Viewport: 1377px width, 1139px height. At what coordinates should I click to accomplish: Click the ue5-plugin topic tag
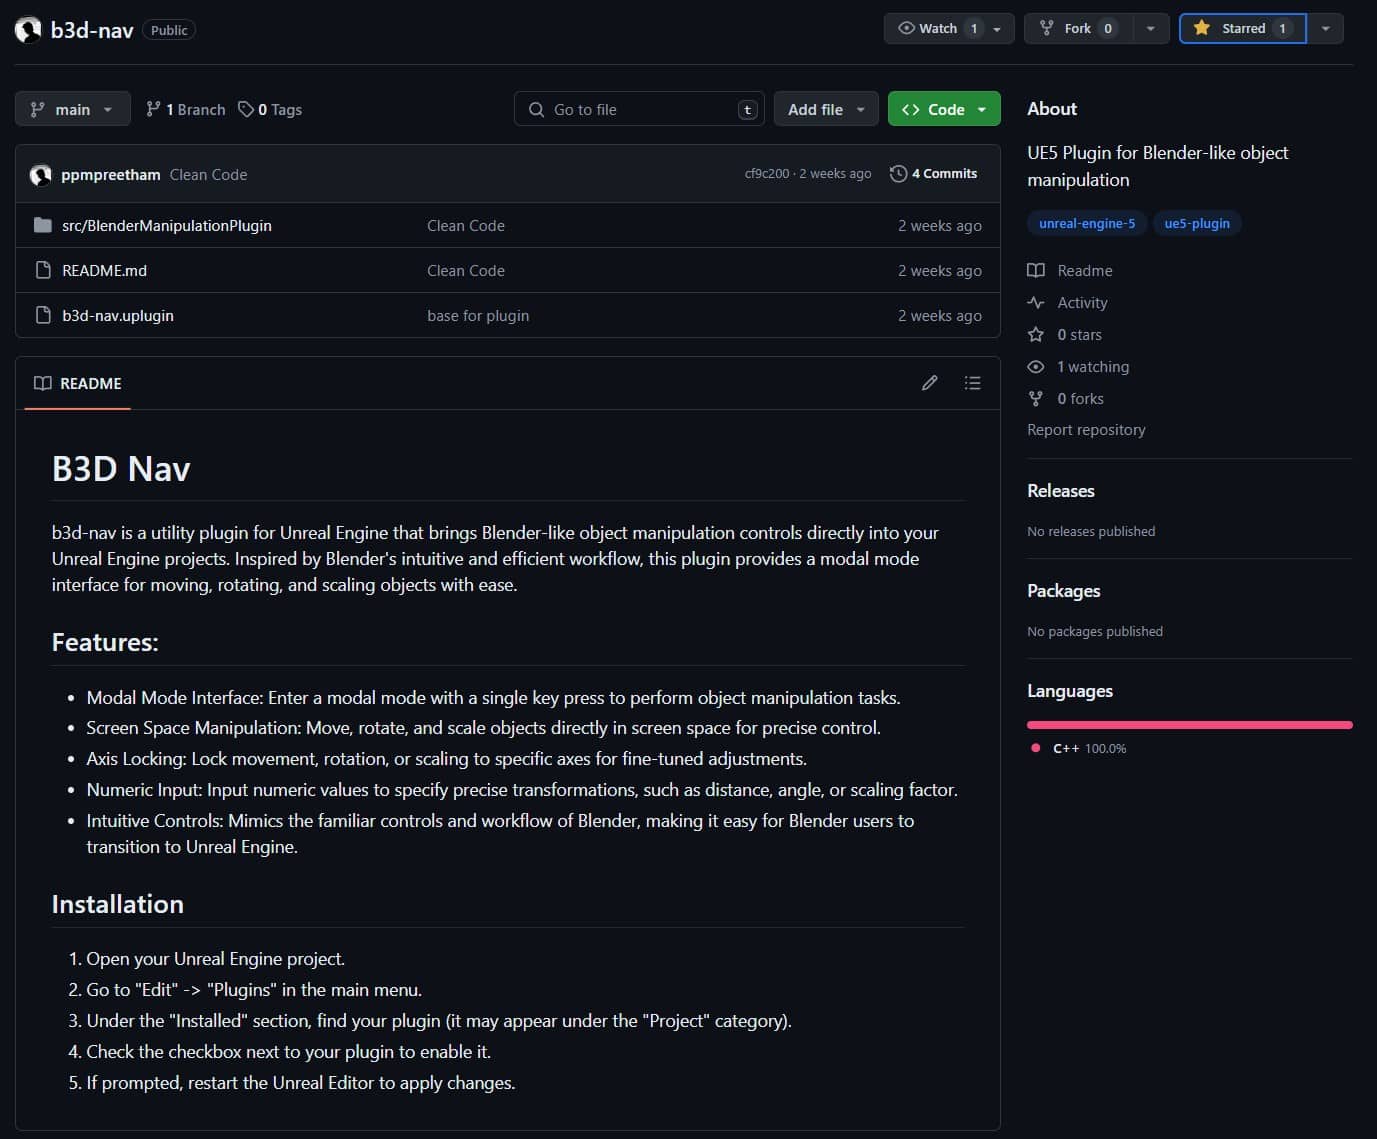click(x=1197, y=223)
